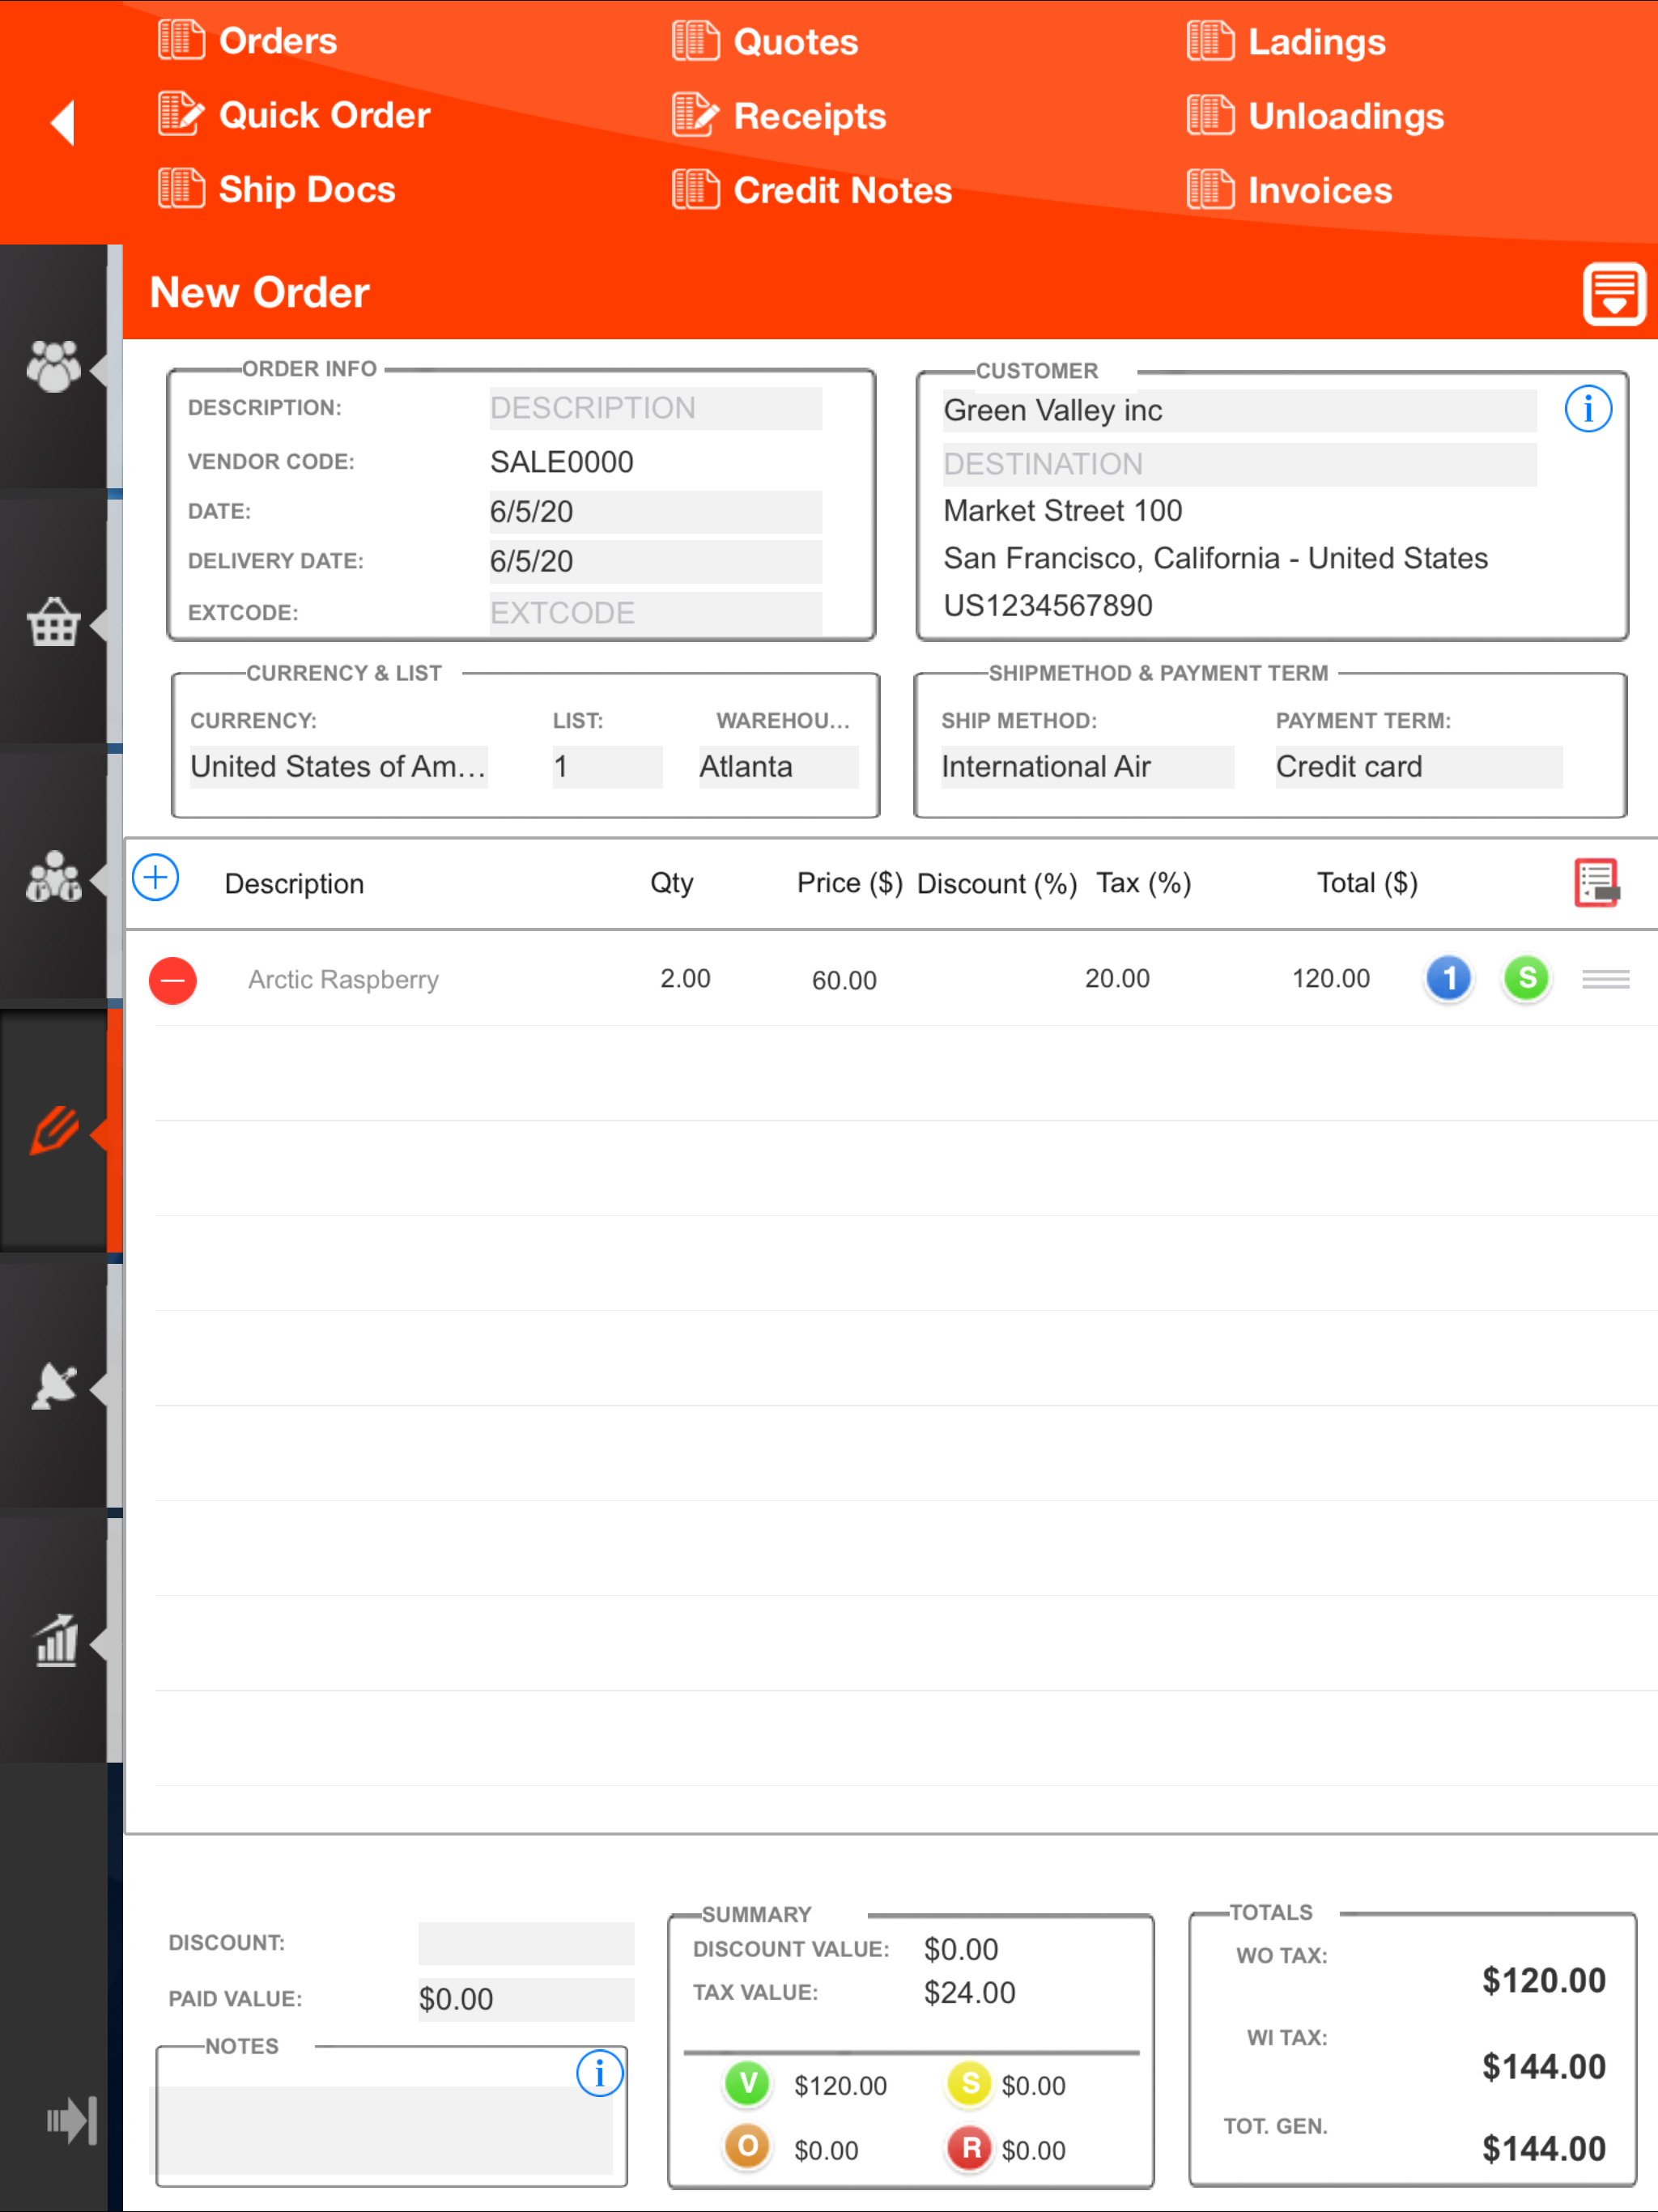Click the WO TAX value $120.00
The width and height of the screenshot is (1658, 2212).
(1543, 1981)
